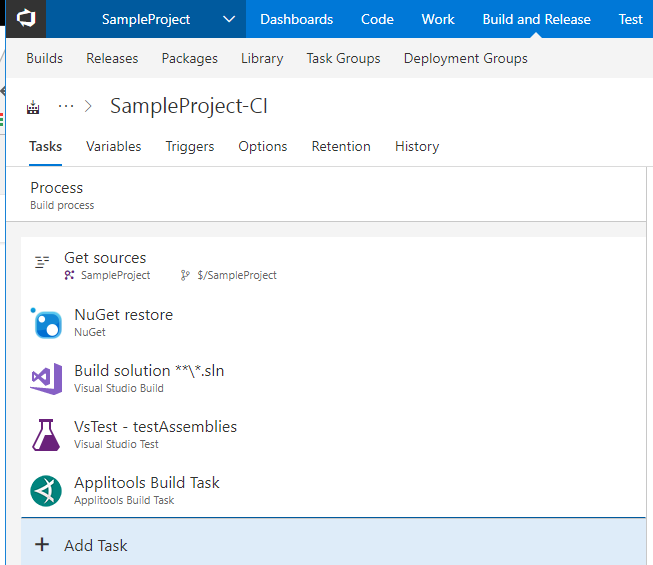Open Deployment Groups page
653x565 pixels.
(x=465, y=58)
